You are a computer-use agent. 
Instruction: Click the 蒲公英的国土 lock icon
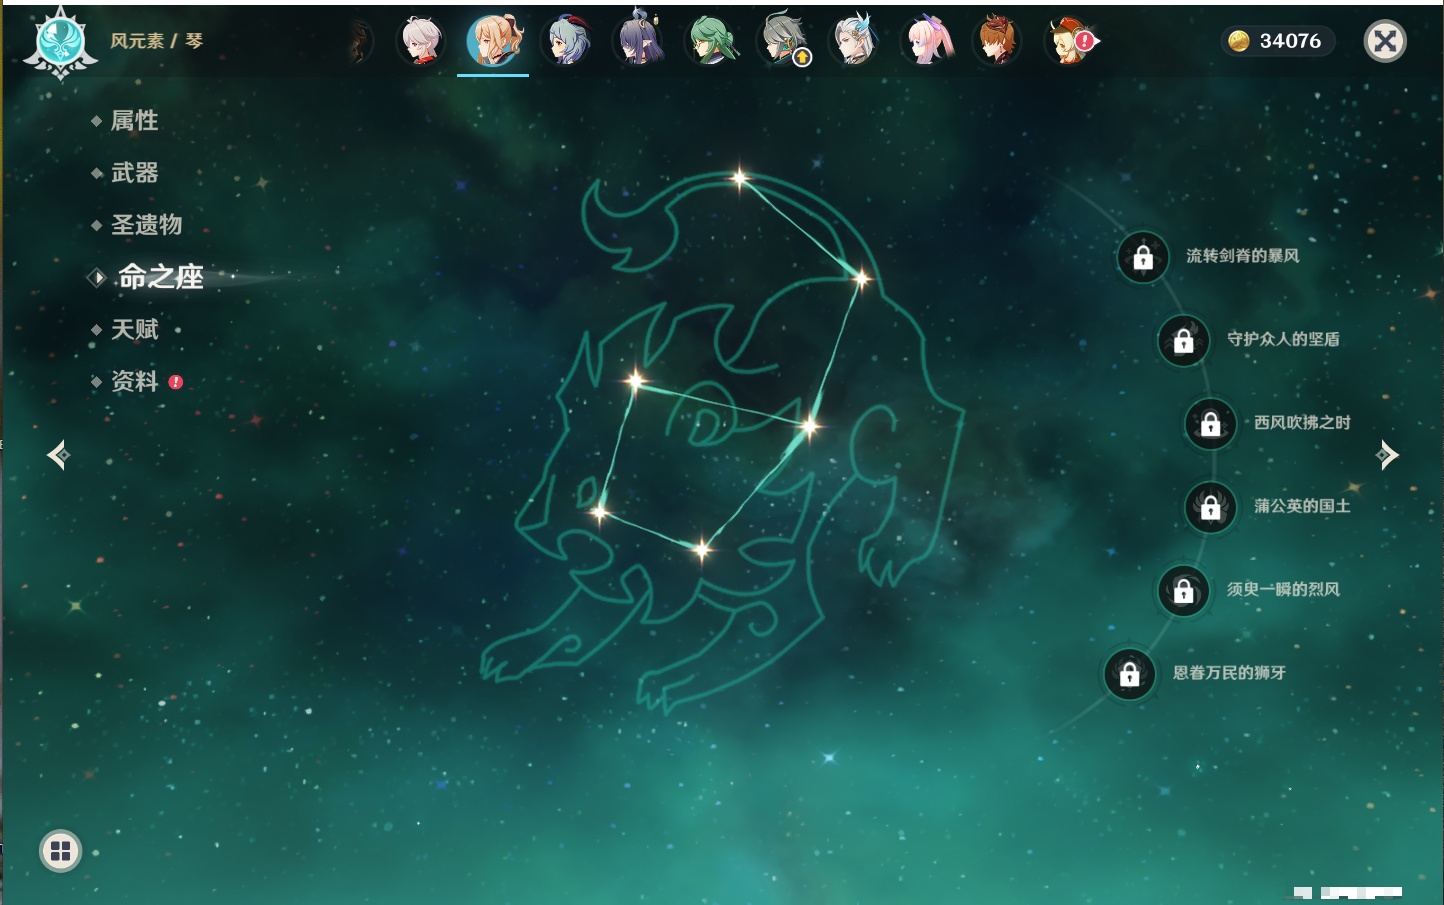[1210, 507]
